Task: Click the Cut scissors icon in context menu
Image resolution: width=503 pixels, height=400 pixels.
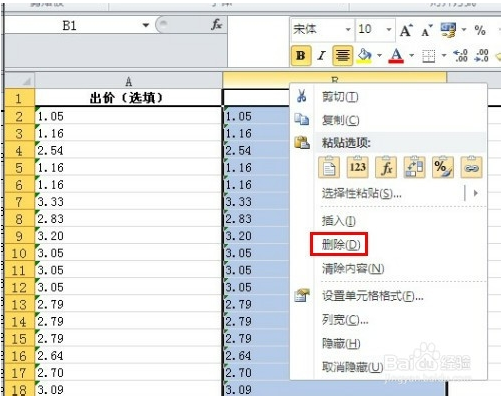Action: coord(302,96)
